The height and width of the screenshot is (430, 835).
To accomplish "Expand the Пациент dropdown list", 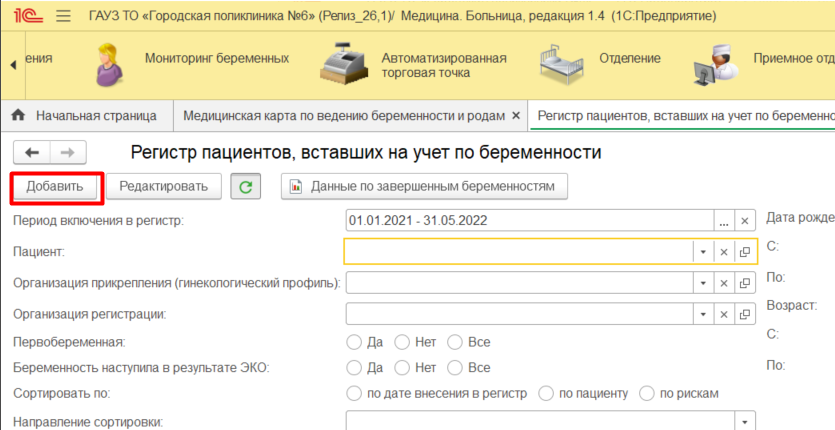I will point(703,252).
